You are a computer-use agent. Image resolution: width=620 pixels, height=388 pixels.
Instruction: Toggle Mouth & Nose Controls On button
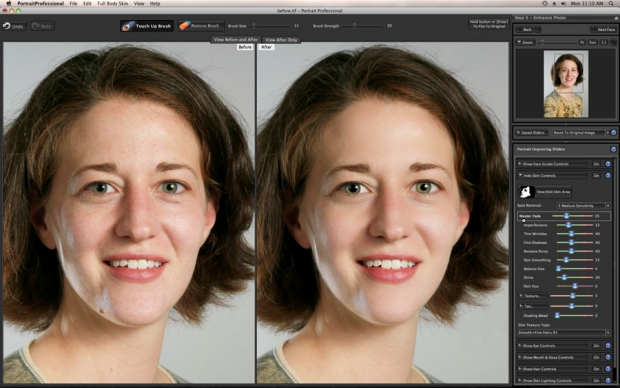[x=596, y=357]
